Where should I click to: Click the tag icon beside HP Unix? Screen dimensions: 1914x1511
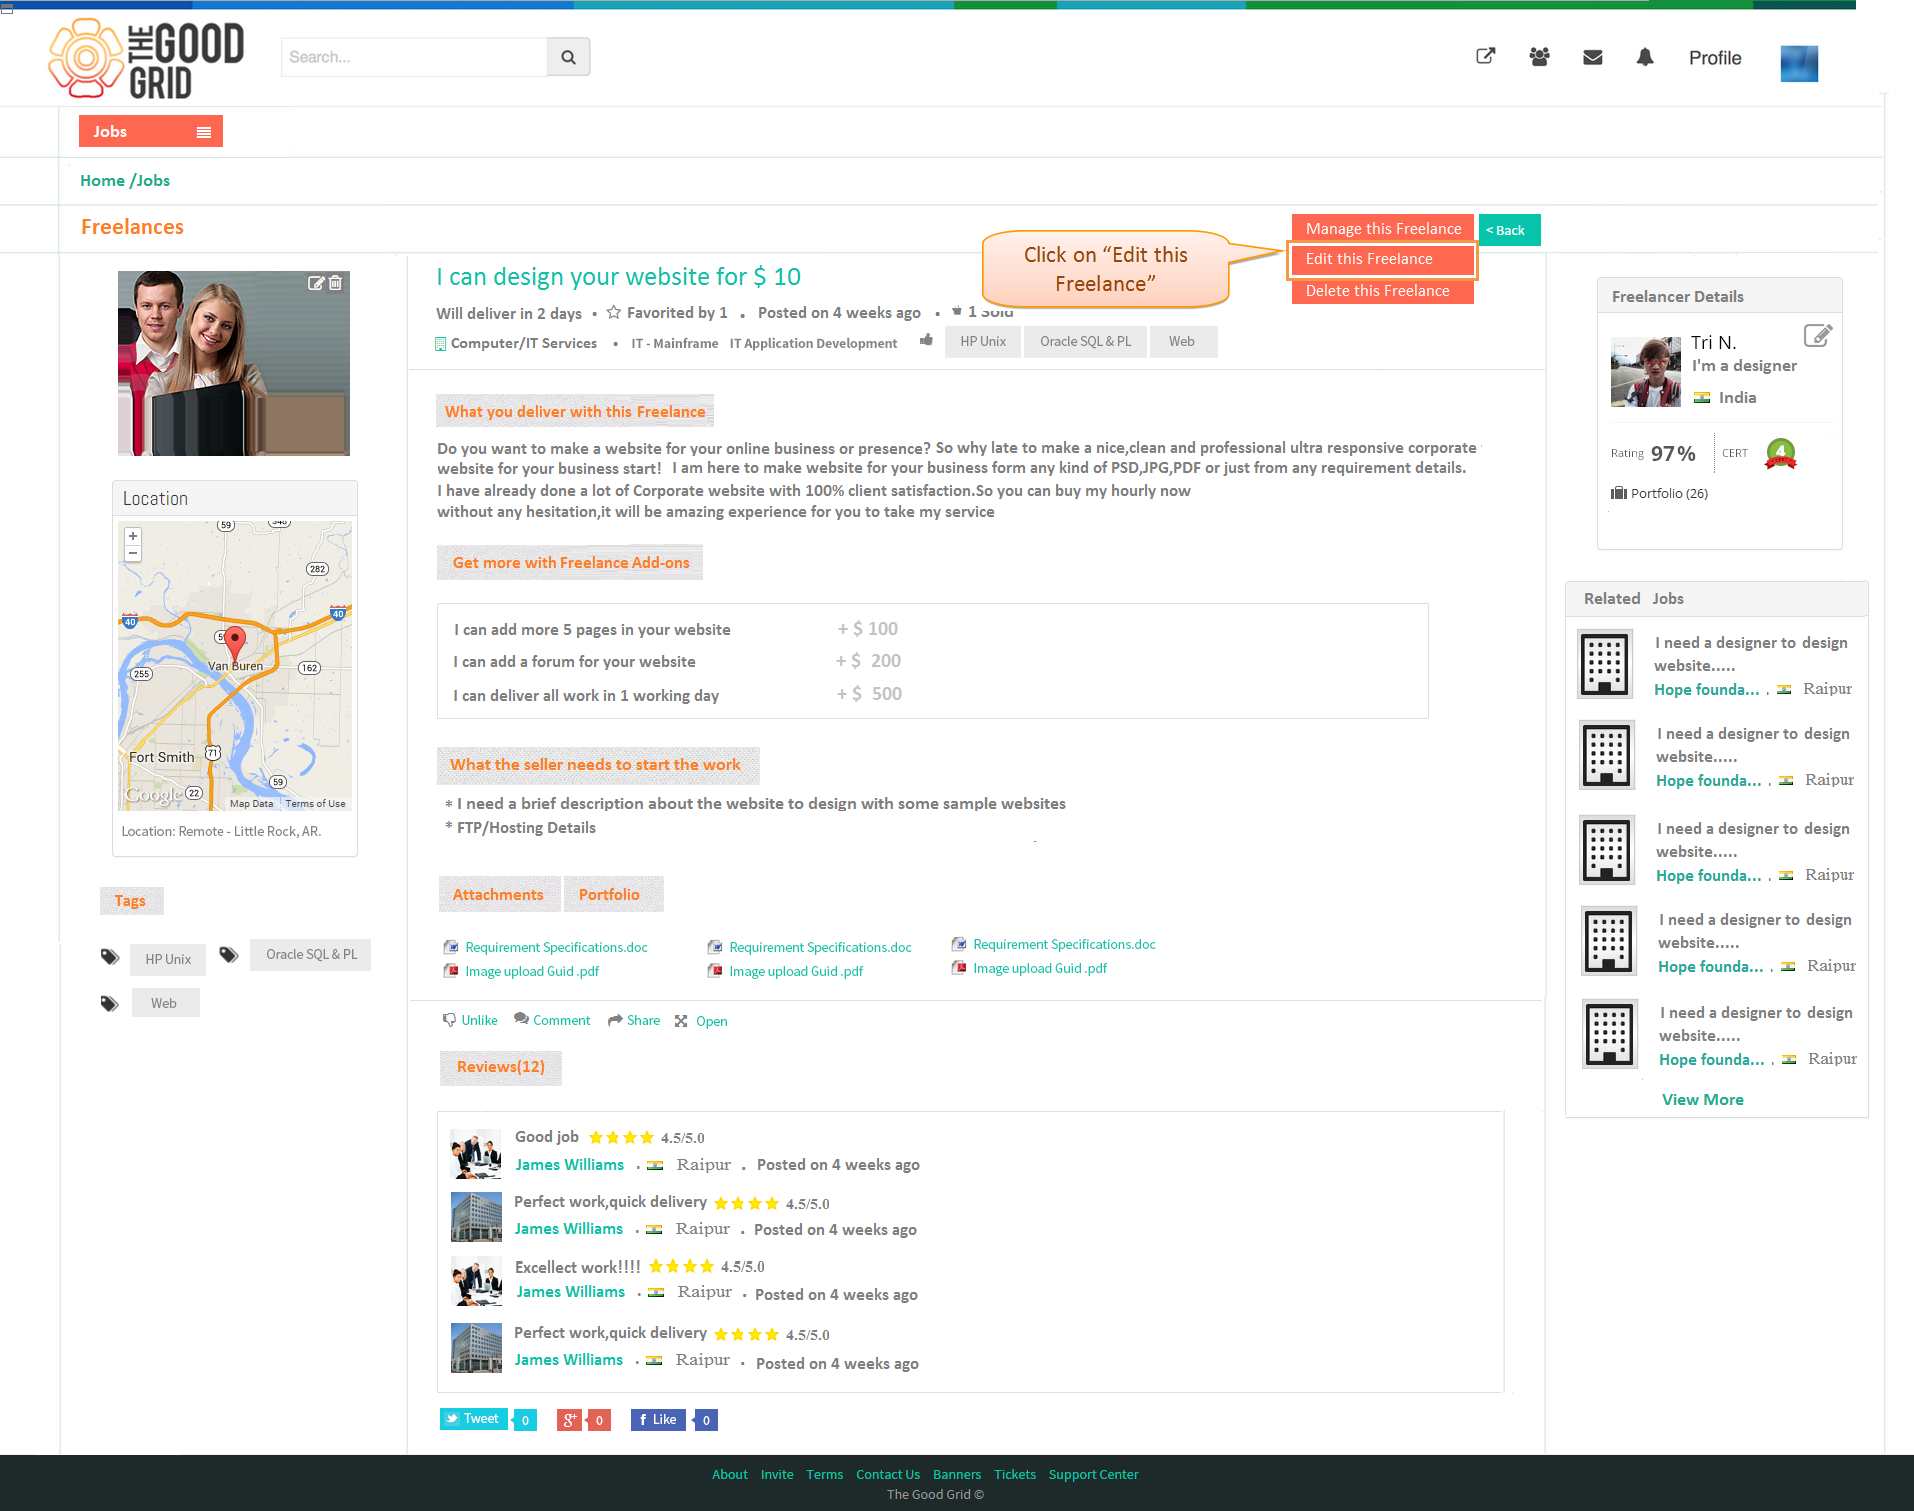[110, 957]
